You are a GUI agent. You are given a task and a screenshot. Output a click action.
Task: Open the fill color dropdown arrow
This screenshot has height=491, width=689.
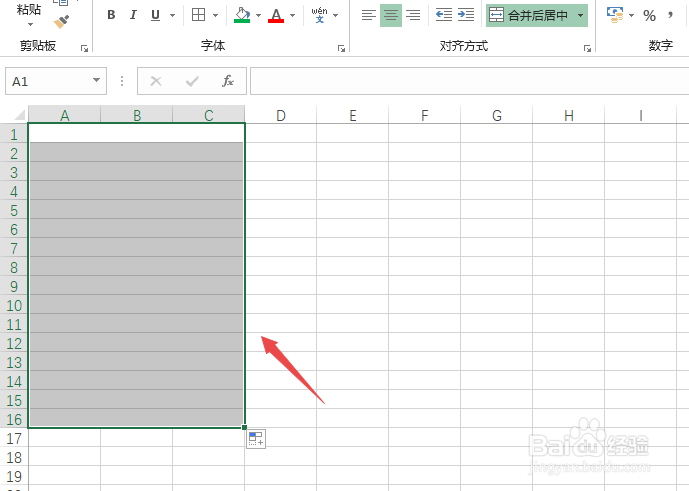point(258,15)
